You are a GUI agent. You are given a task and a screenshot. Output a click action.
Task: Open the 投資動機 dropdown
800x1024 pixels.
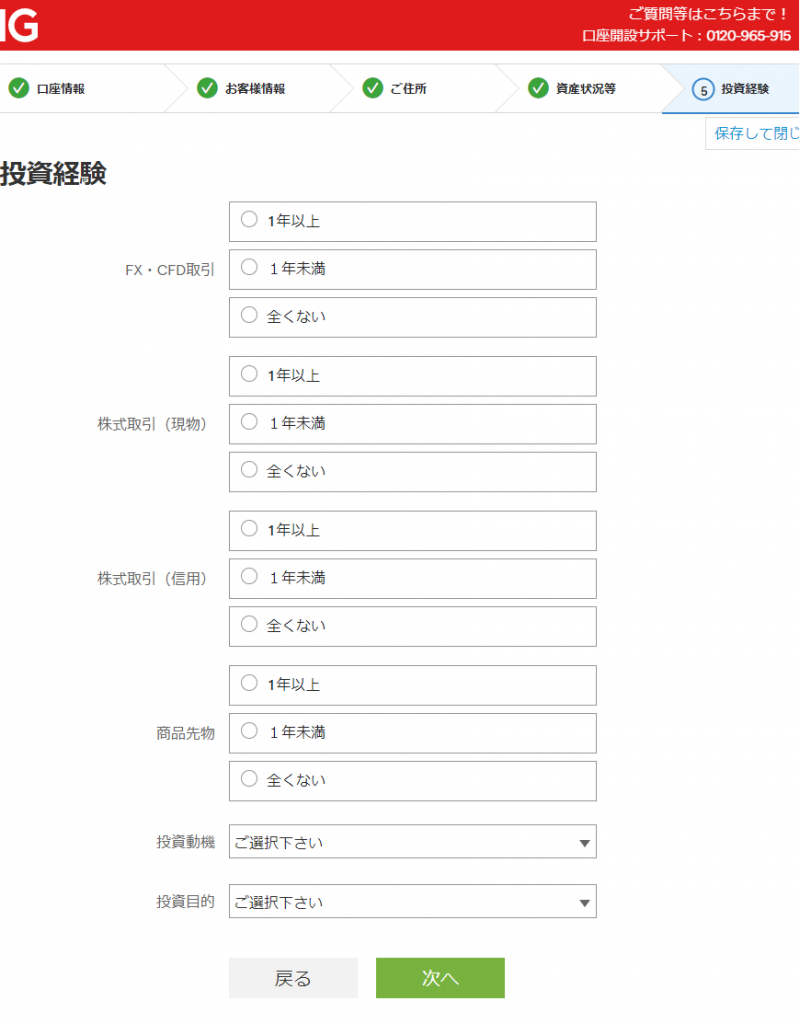[413, 841]
